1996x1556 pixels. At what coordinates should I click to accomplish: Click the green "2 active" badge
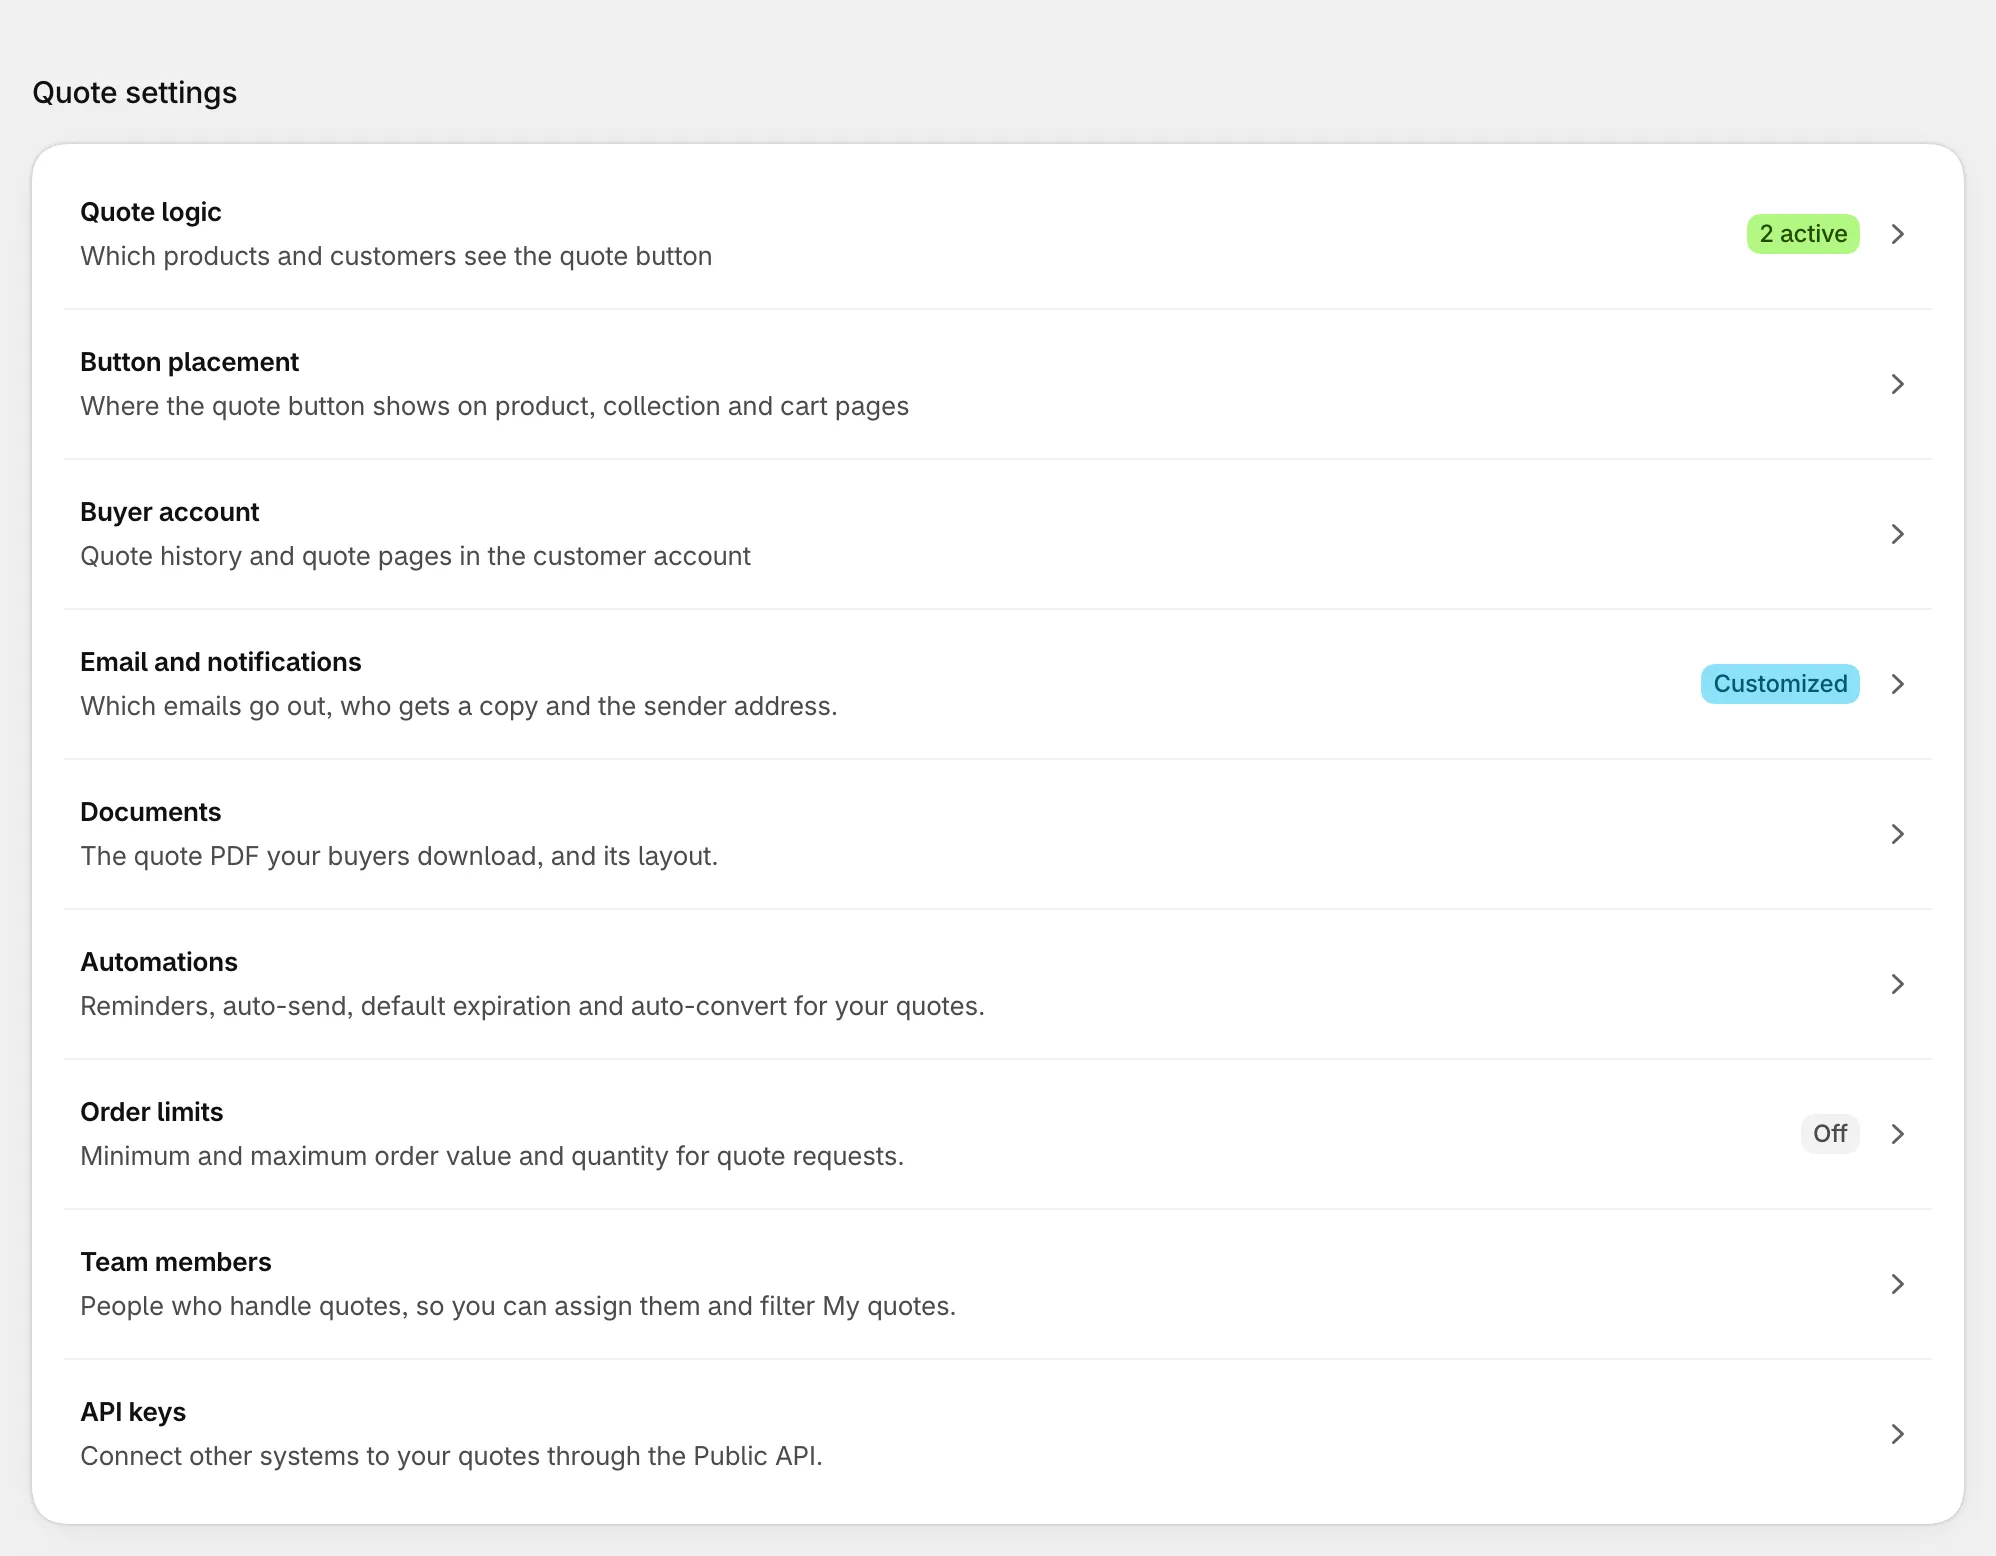[x=1803, y=234]
